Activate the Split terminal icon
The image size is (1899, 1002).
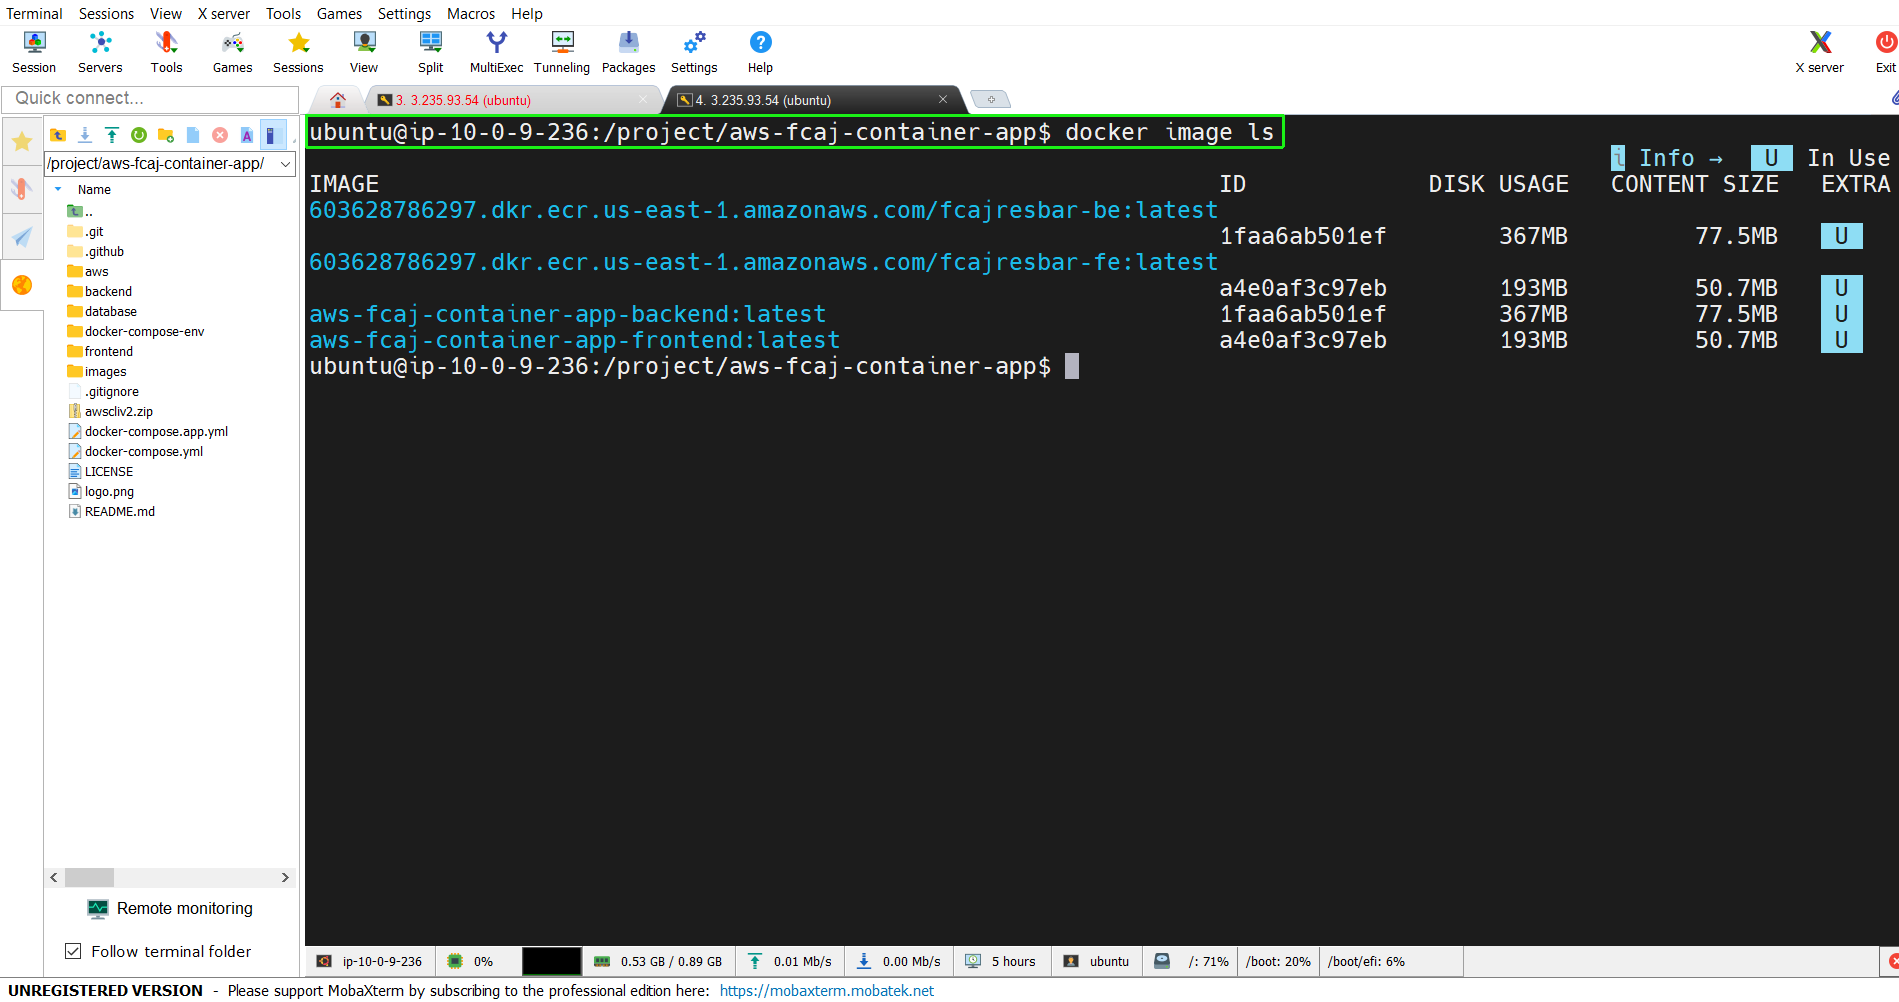tap(430, 52)
